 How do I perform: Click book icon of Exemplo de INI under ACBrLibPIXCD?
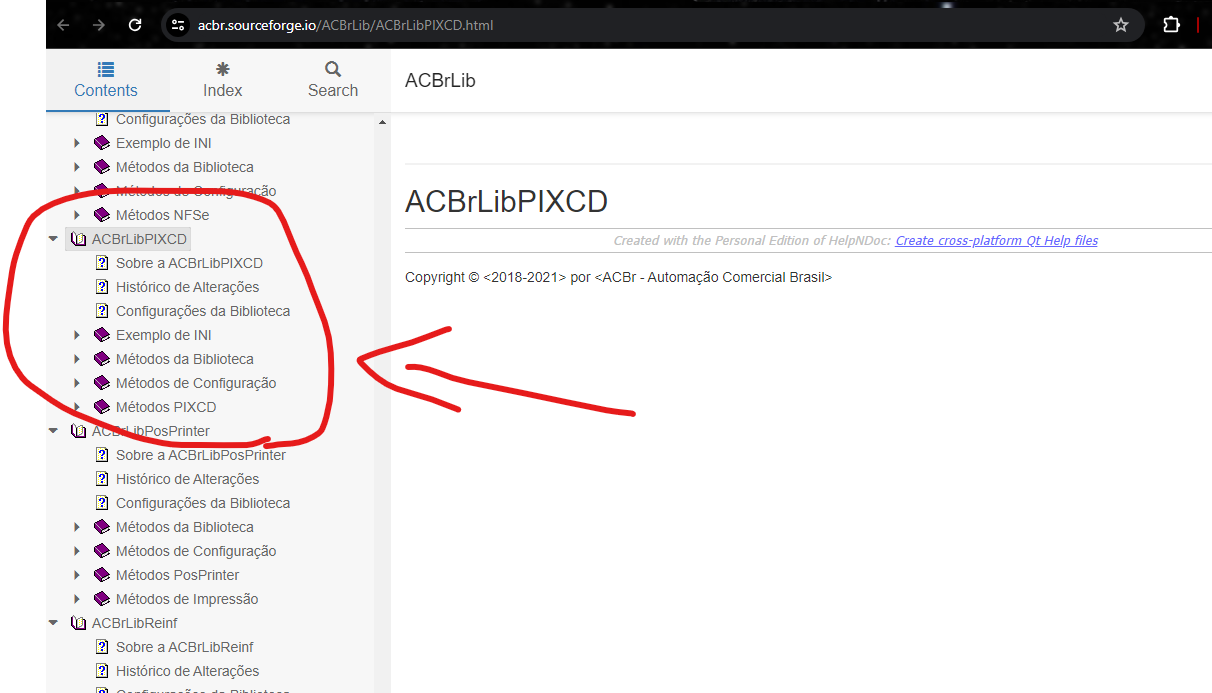click(101, 335)
